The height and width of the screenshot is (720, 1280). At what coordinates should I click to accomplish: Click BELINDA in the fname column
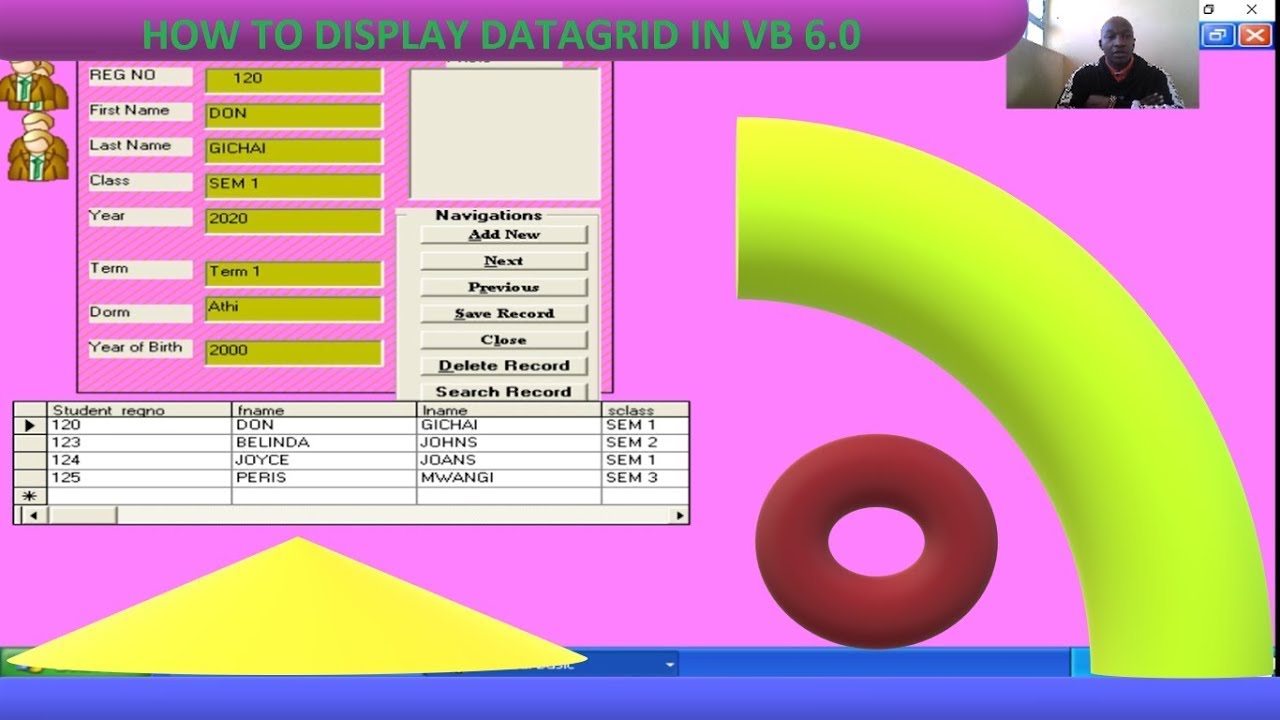coord(324,442)
